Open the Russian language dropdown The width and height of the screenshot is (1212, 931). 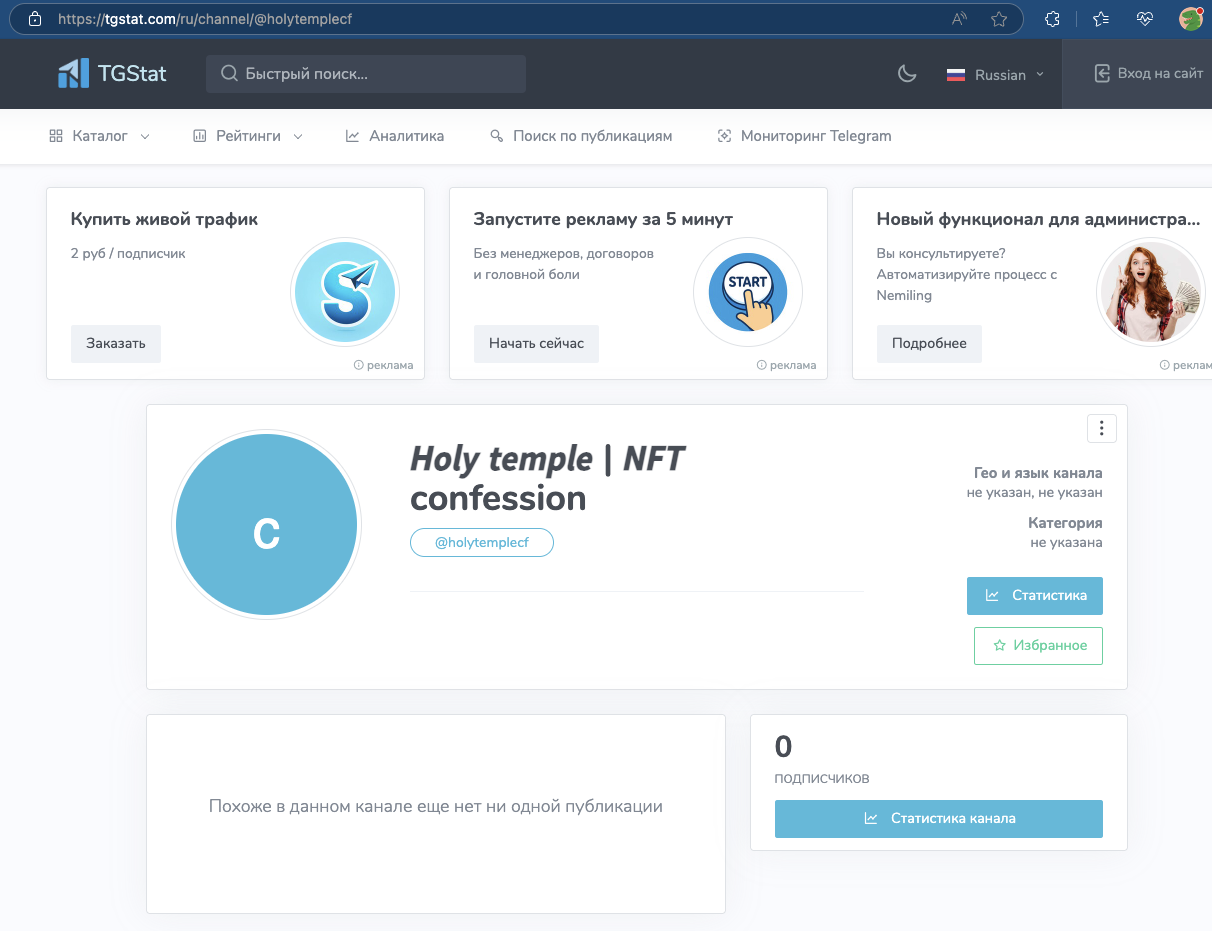(x=996, y=75)
